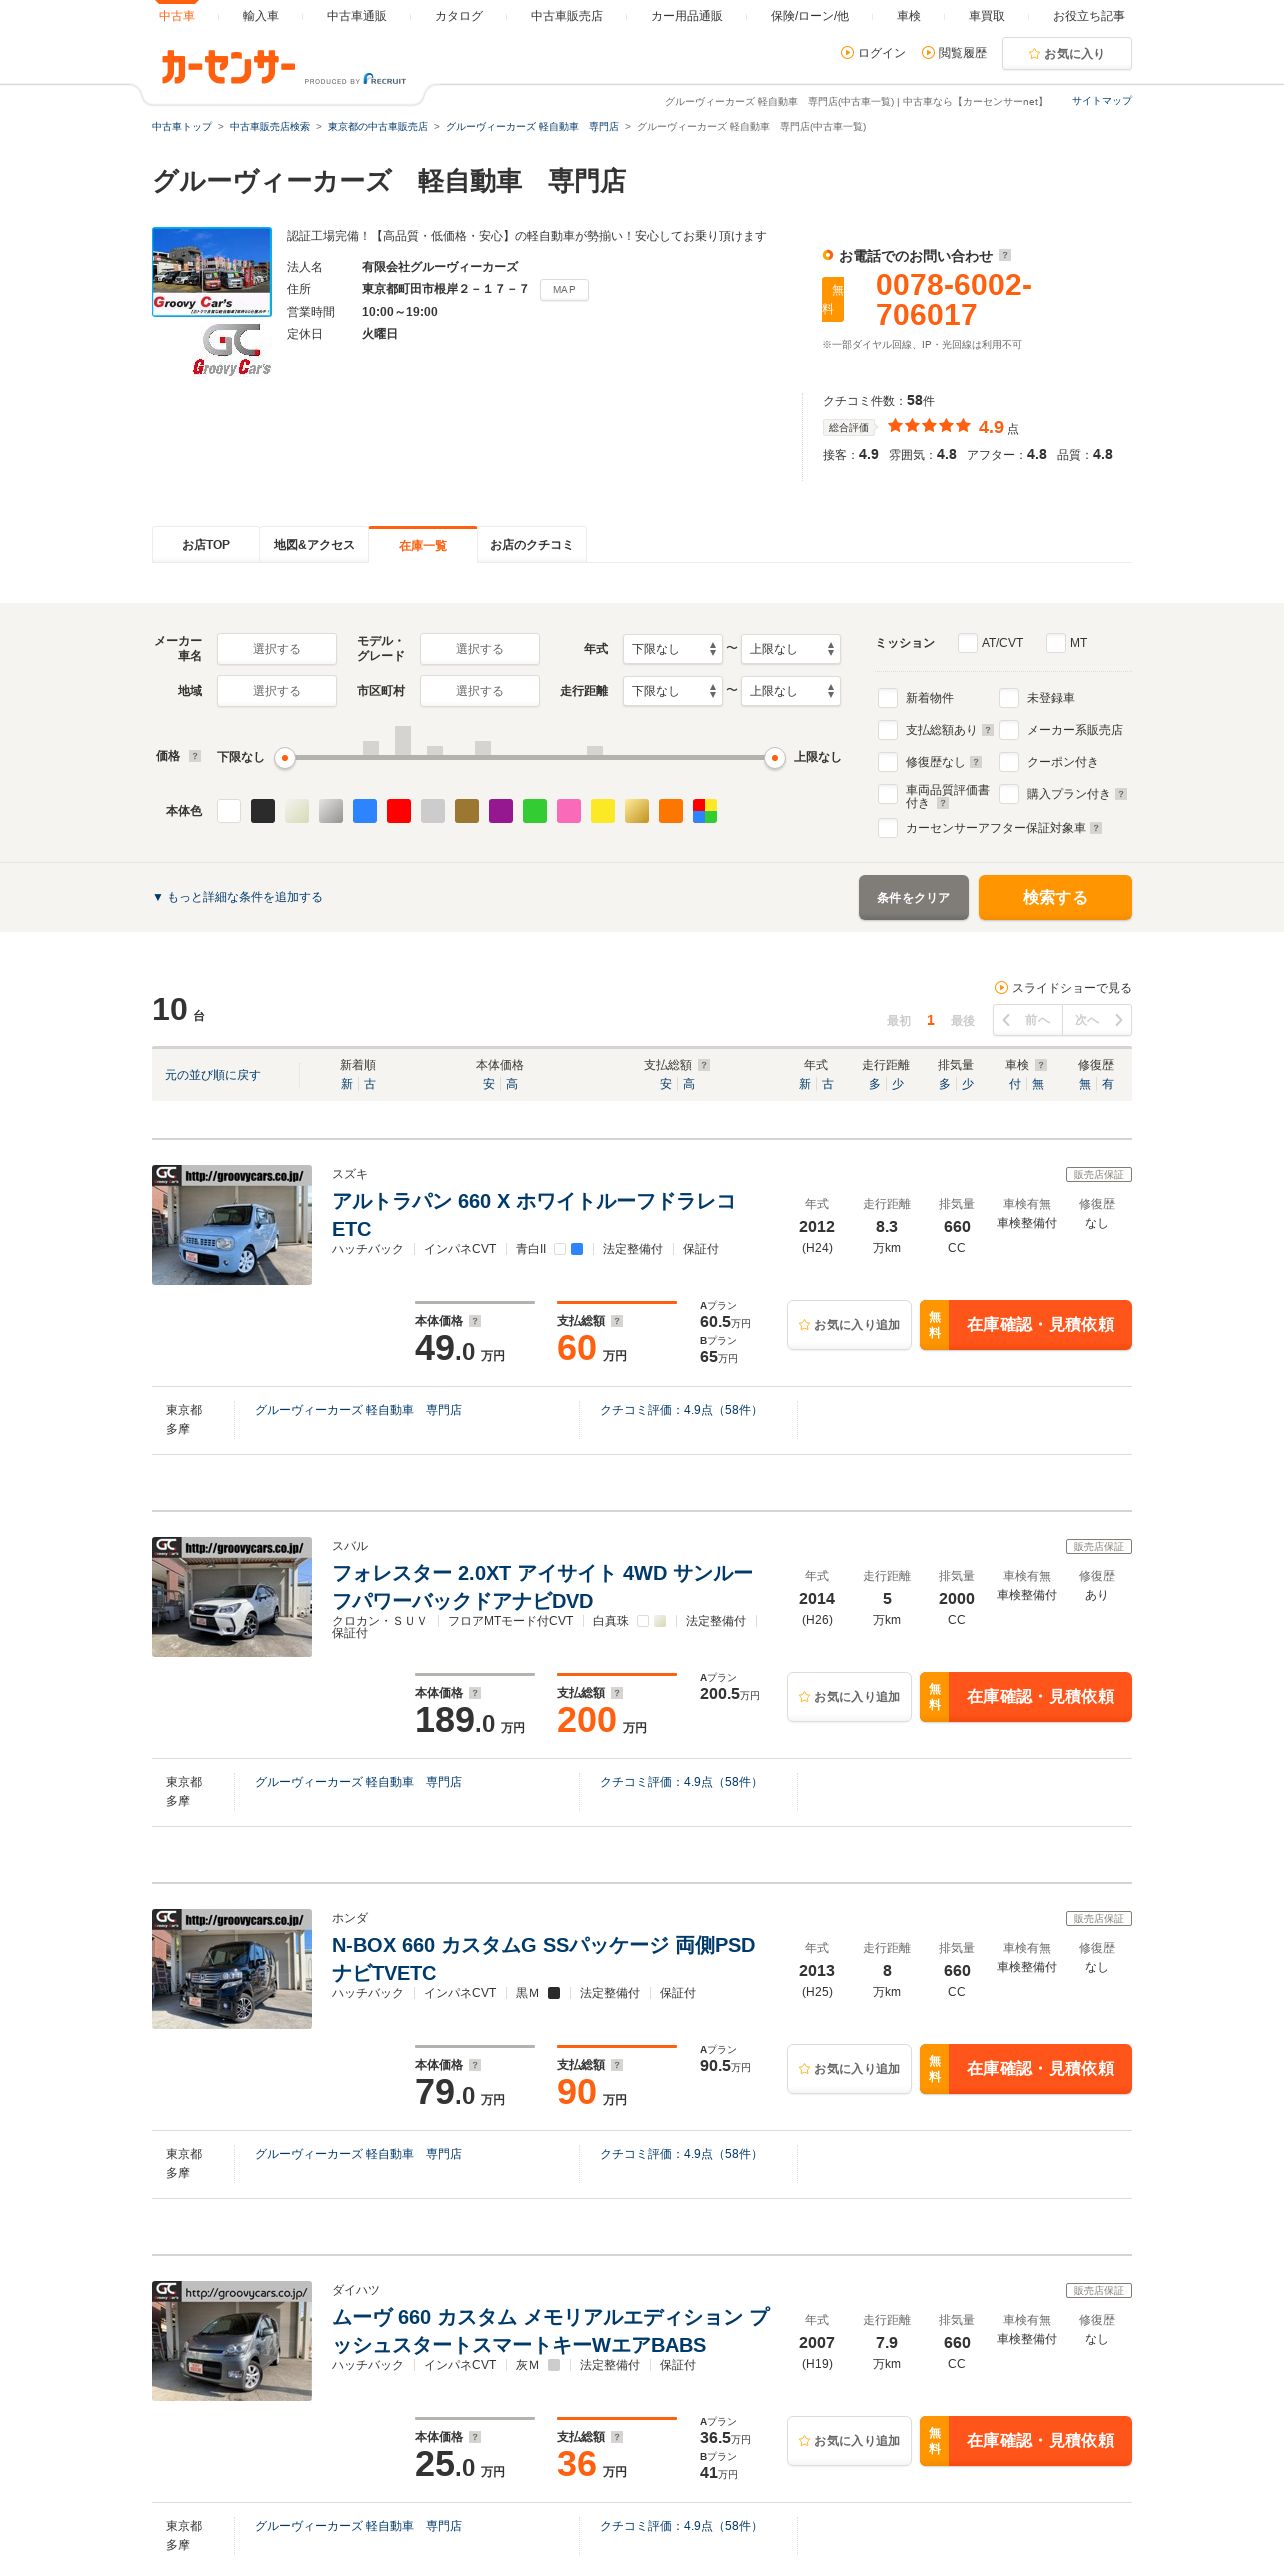The height and width of the screenshot is (2568, 1284).
Task: Select the red body color swatch
Action: pyautogui.click(x=399, y=811)
